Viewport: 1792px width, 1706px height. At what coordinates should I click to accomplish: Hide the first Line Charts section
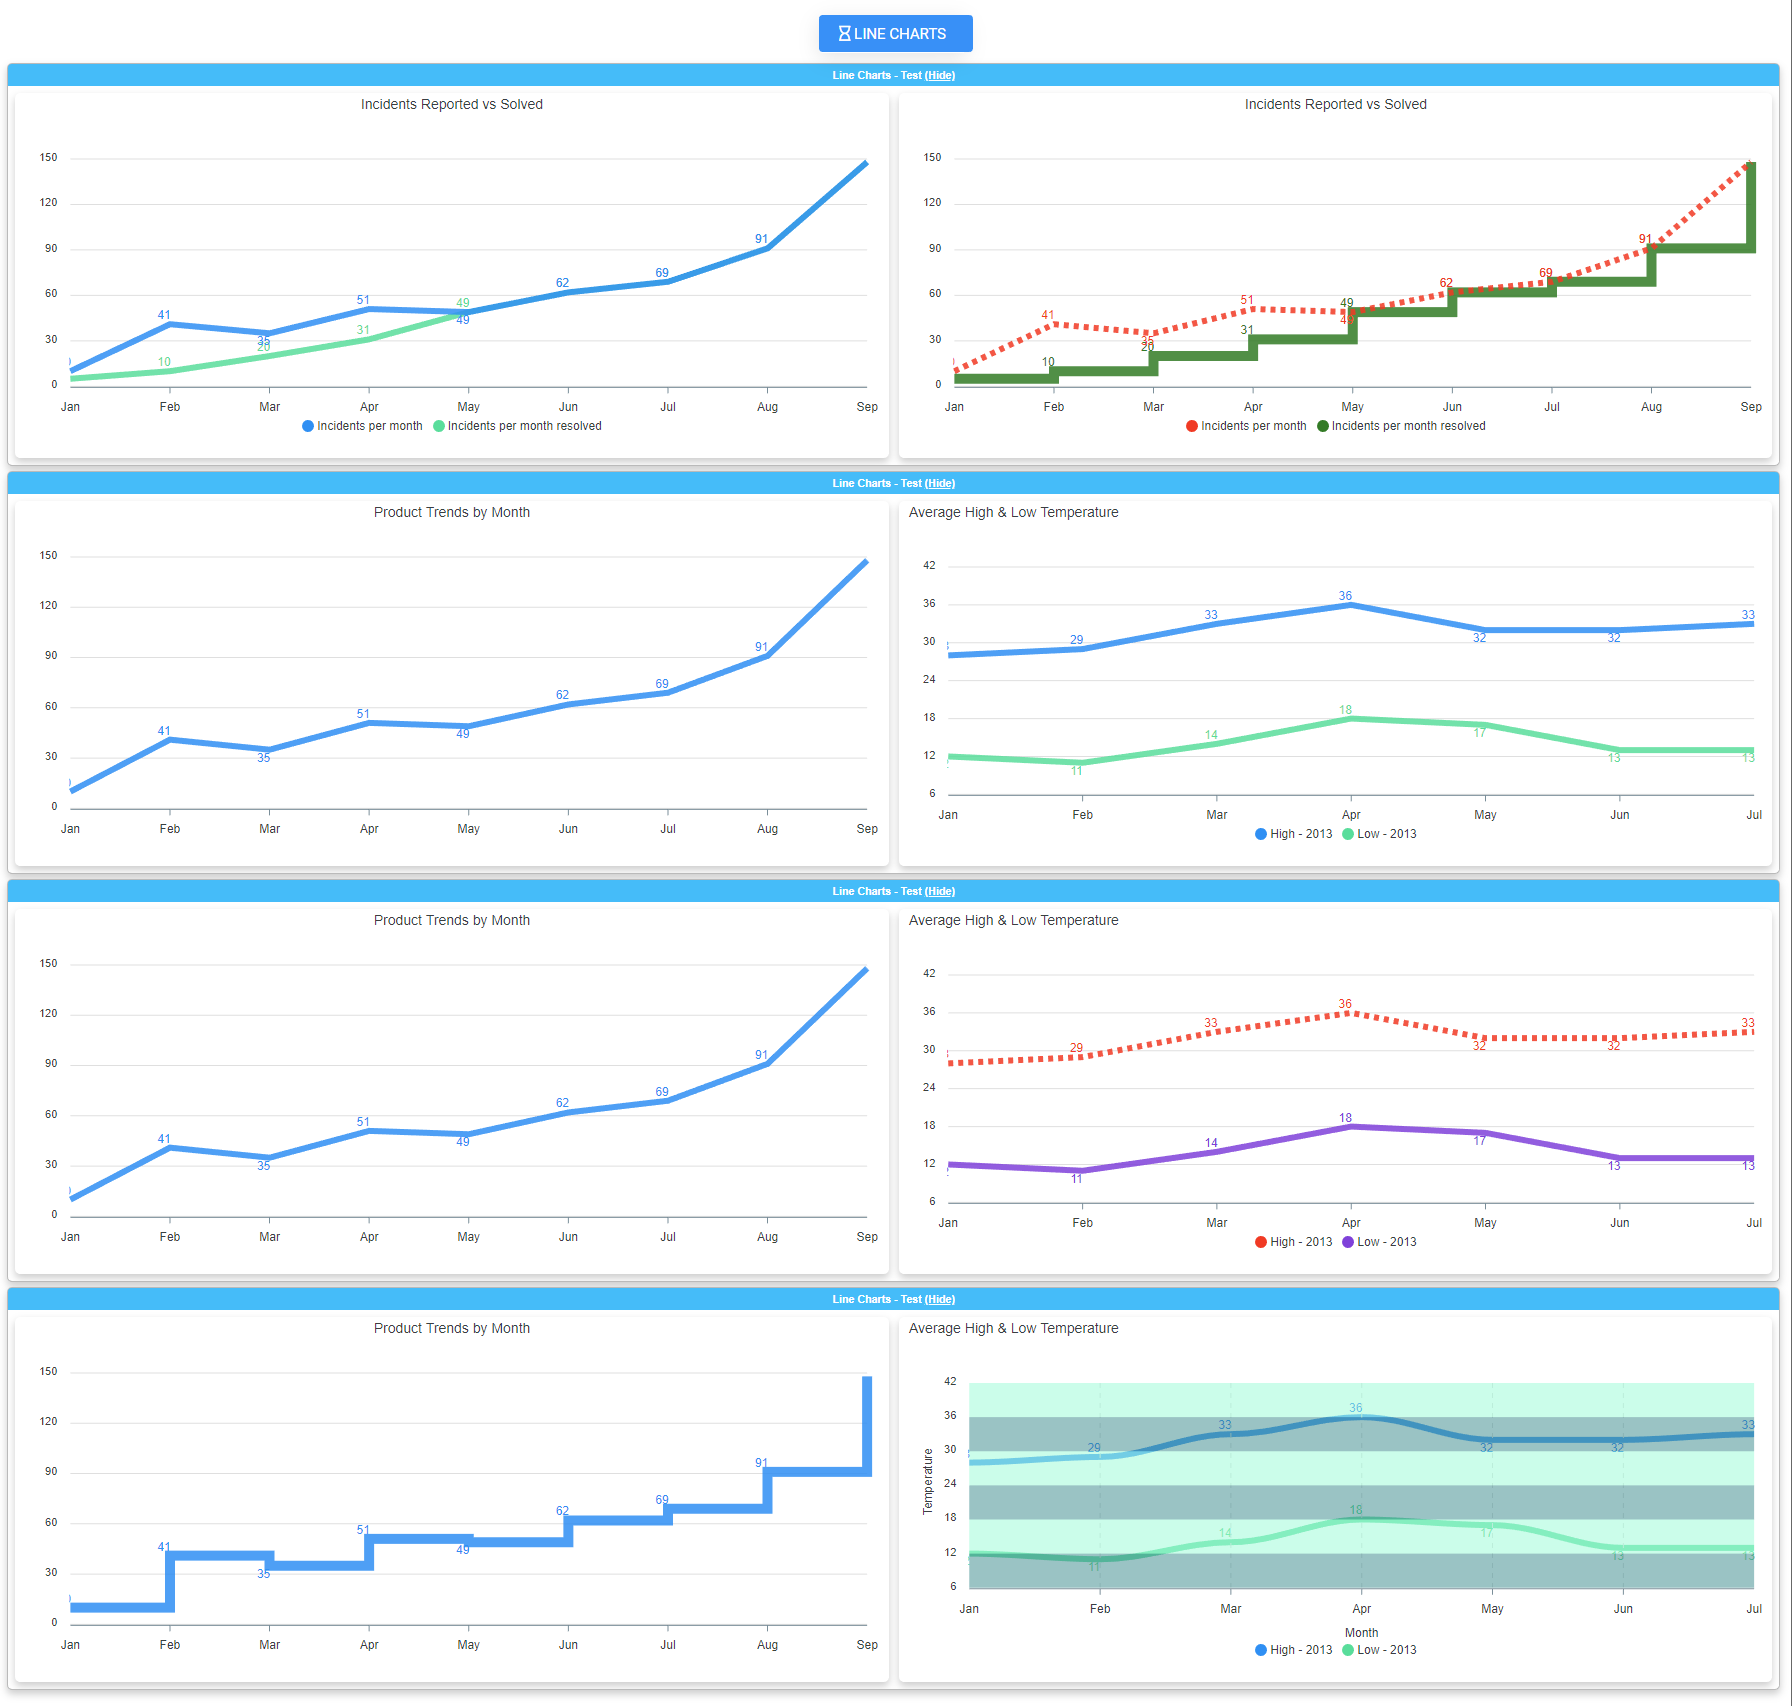pos(939,76)
